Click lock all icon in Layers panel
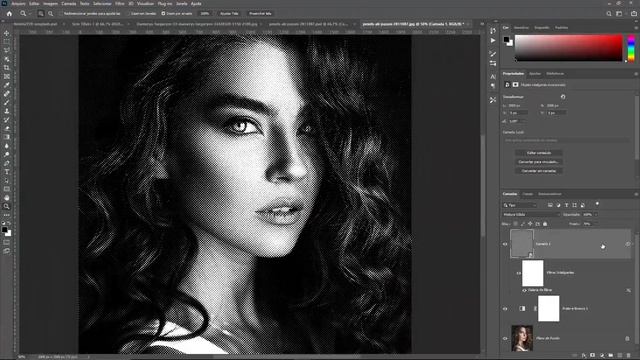The image size is (640, 360). pos(545,224)
